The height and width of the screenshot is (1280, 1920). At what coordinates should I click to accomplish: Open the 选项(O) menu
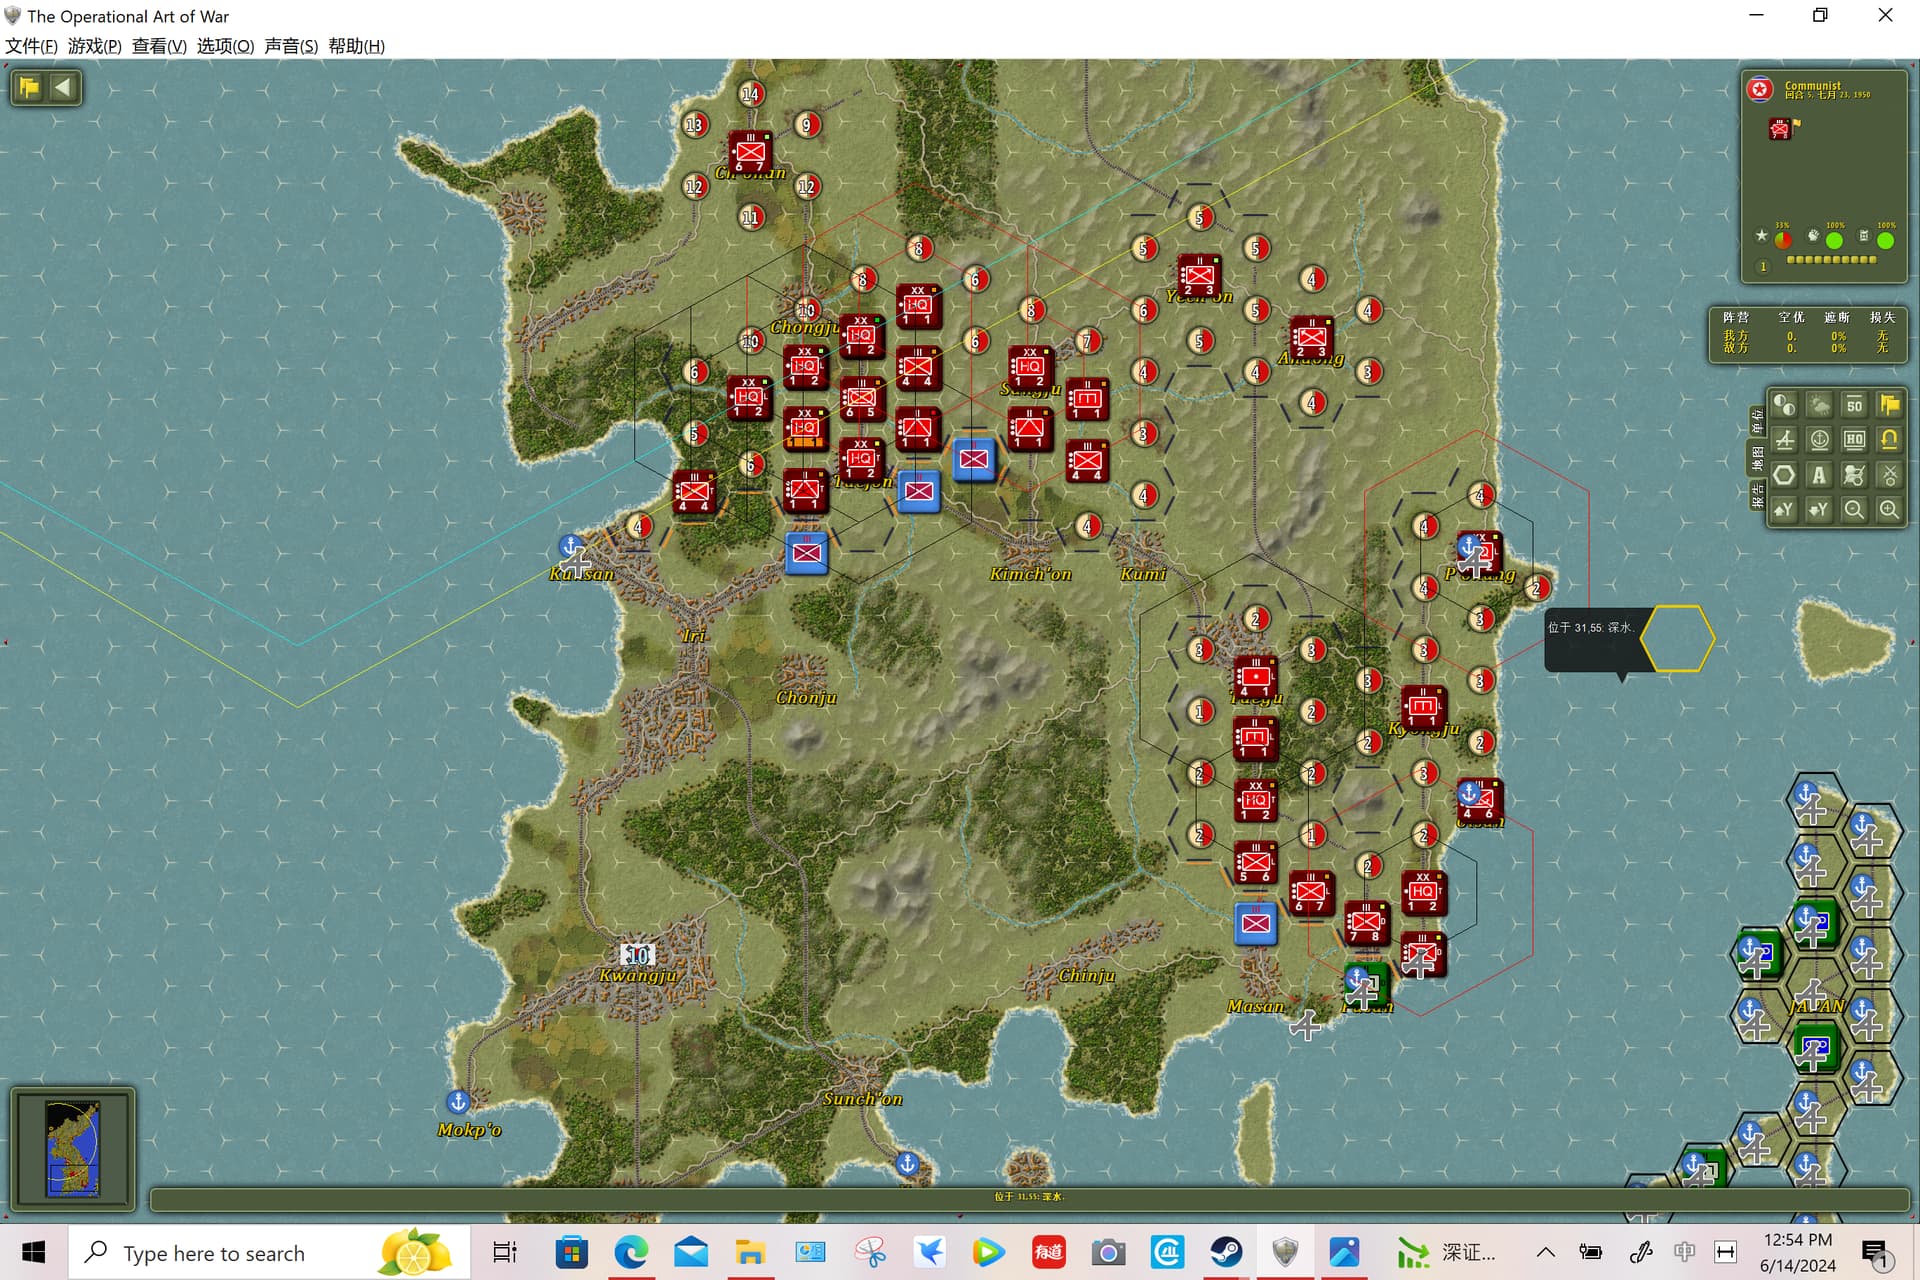point(225,46)
